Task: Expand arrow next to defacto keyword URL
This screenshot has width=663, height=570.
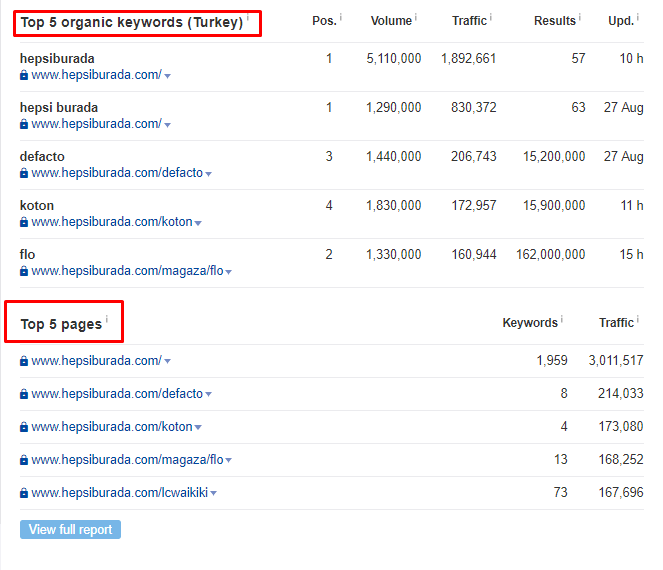Action: (208, 174)
